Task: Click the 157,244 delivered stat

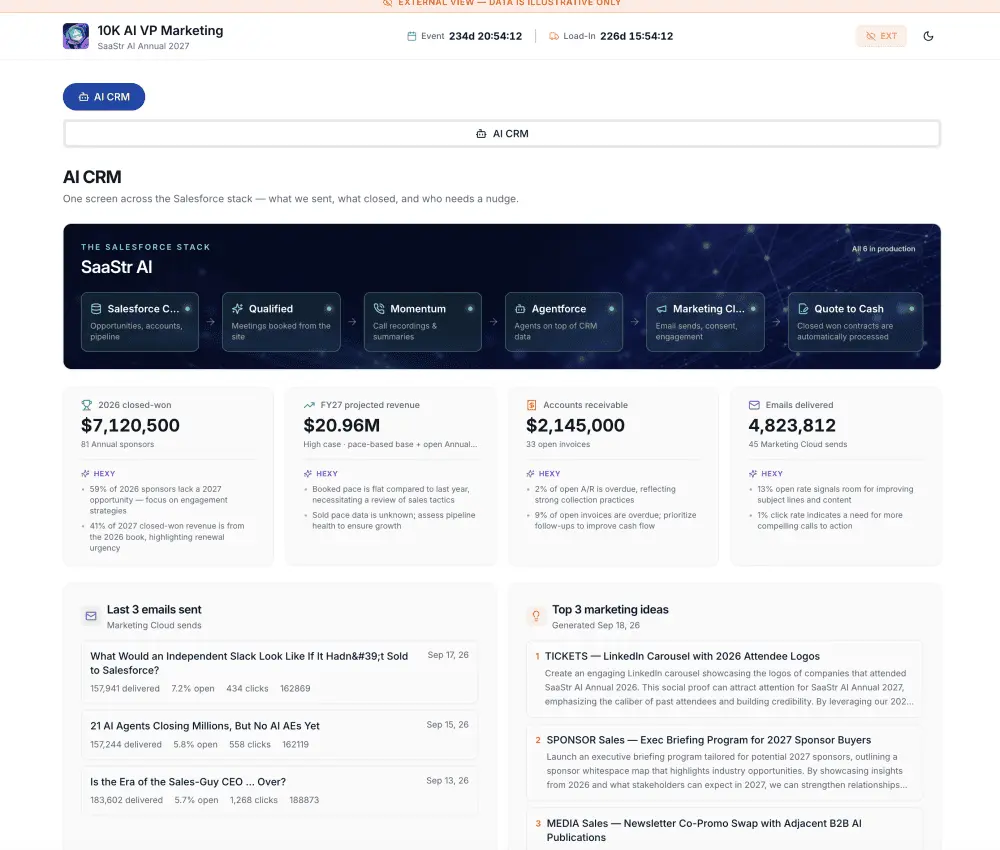Action: [x=126, y=745]
